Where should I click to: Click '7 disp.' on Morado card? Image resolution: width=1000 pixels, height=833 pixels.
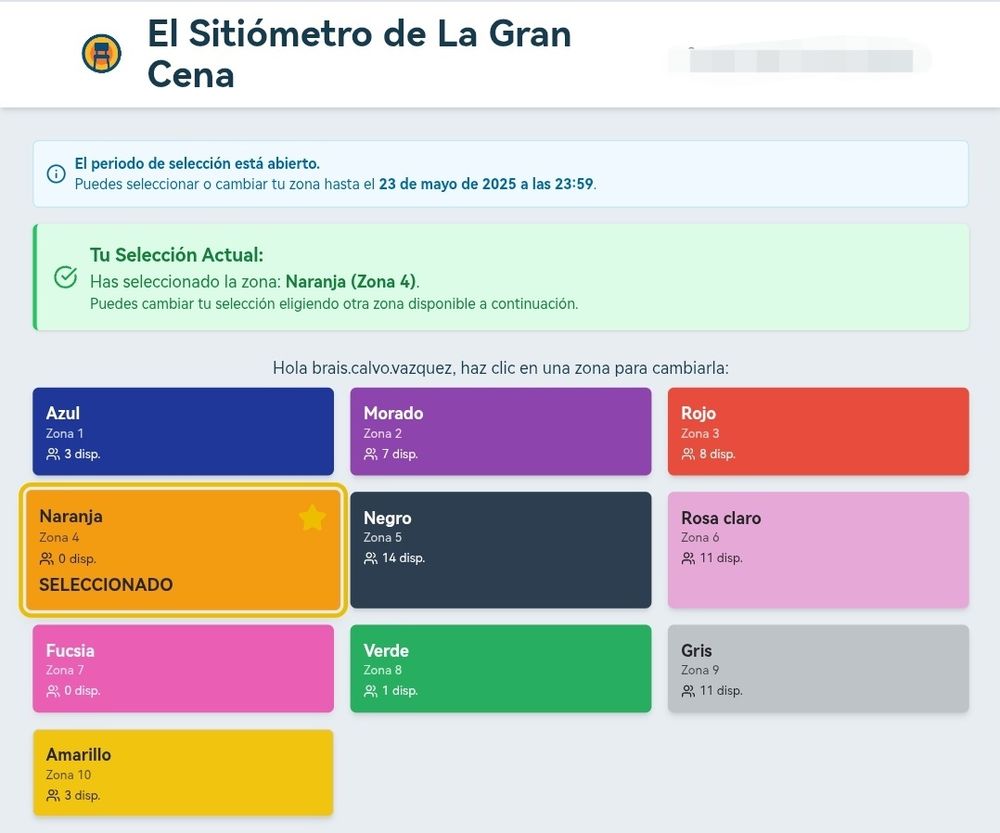(x=400, y=454)
